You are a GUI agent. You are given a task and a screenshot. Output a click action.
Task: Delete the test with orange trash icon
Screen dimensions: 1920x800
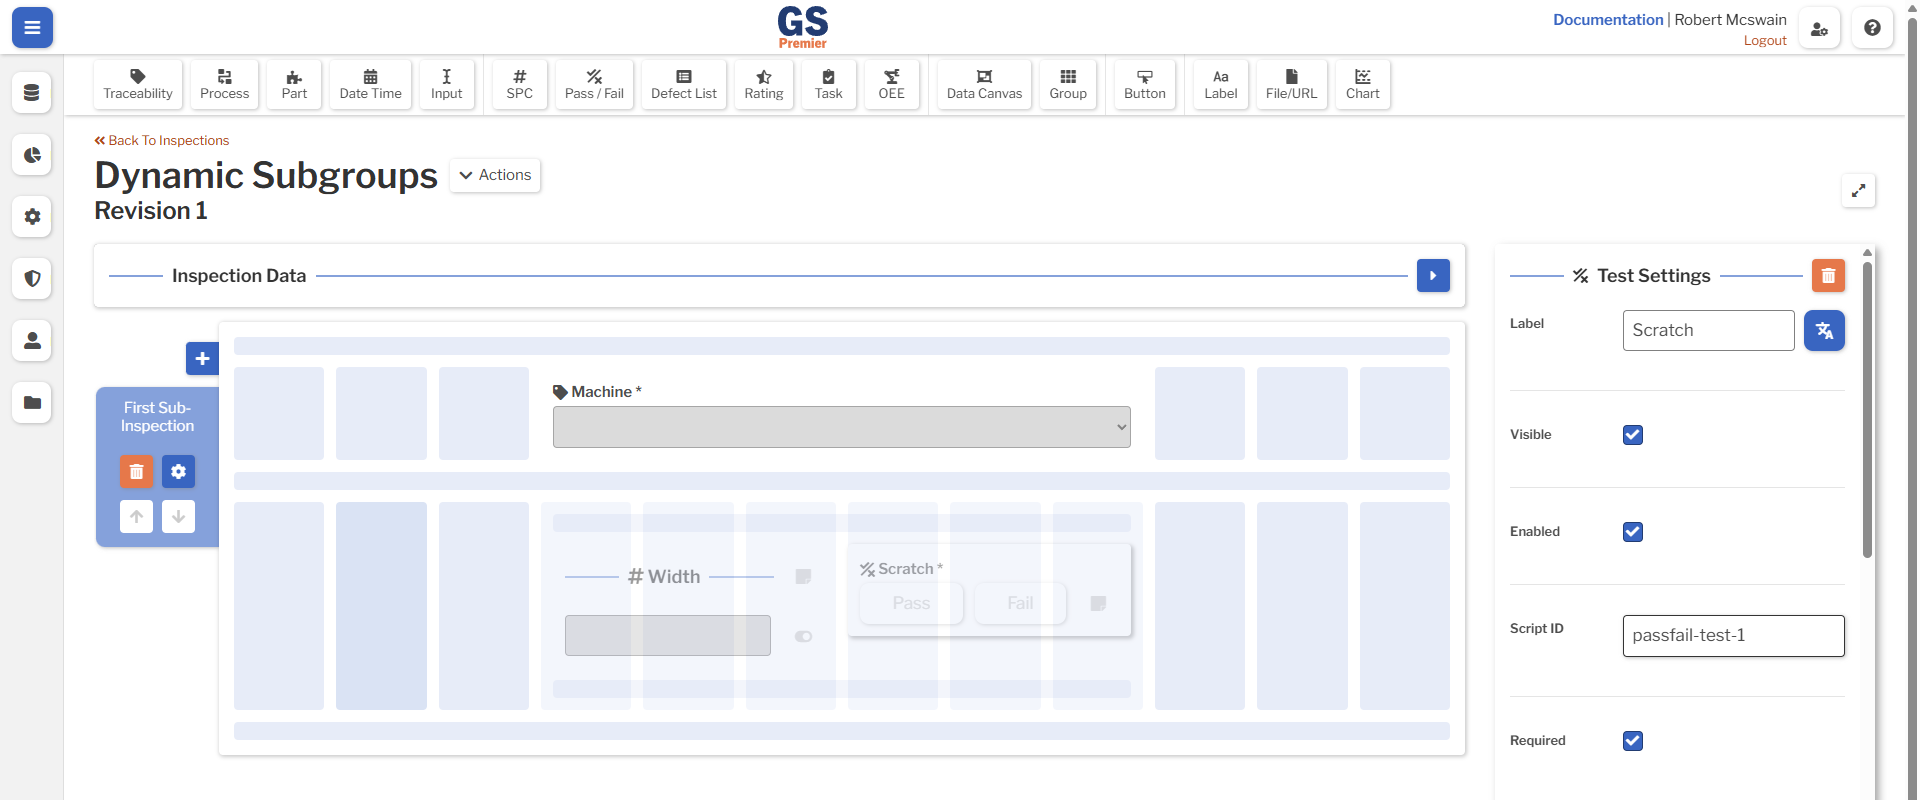click(1828, 276)
